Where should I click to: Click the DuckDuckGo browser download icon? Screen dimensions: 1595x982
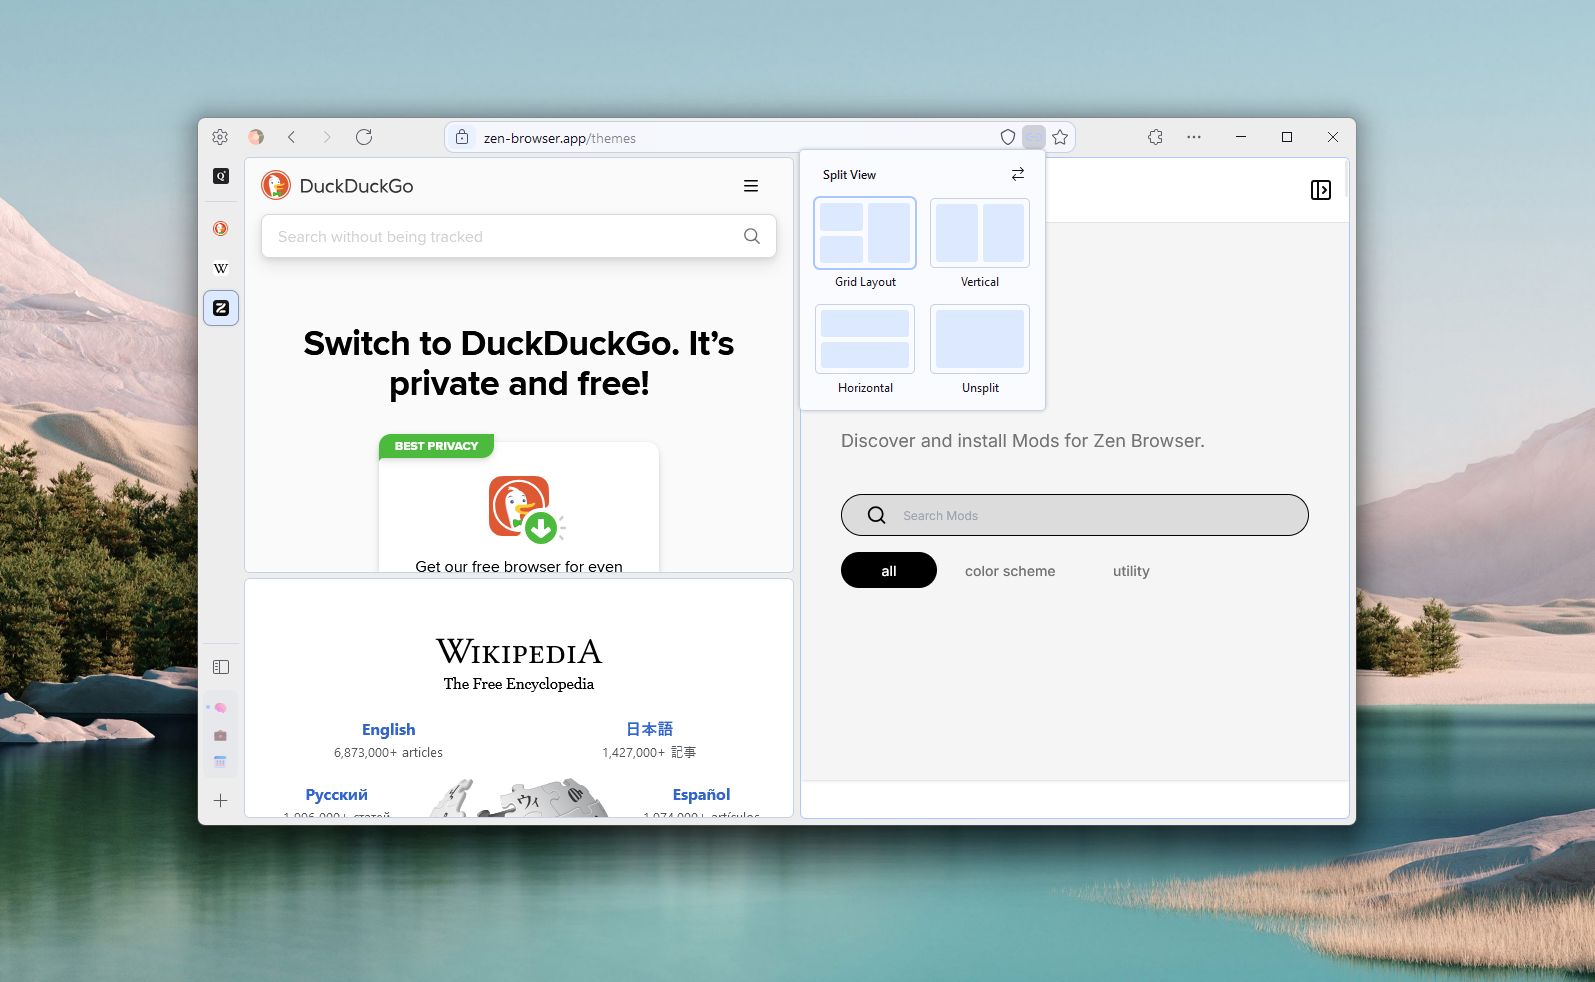(x=525, y=509)
